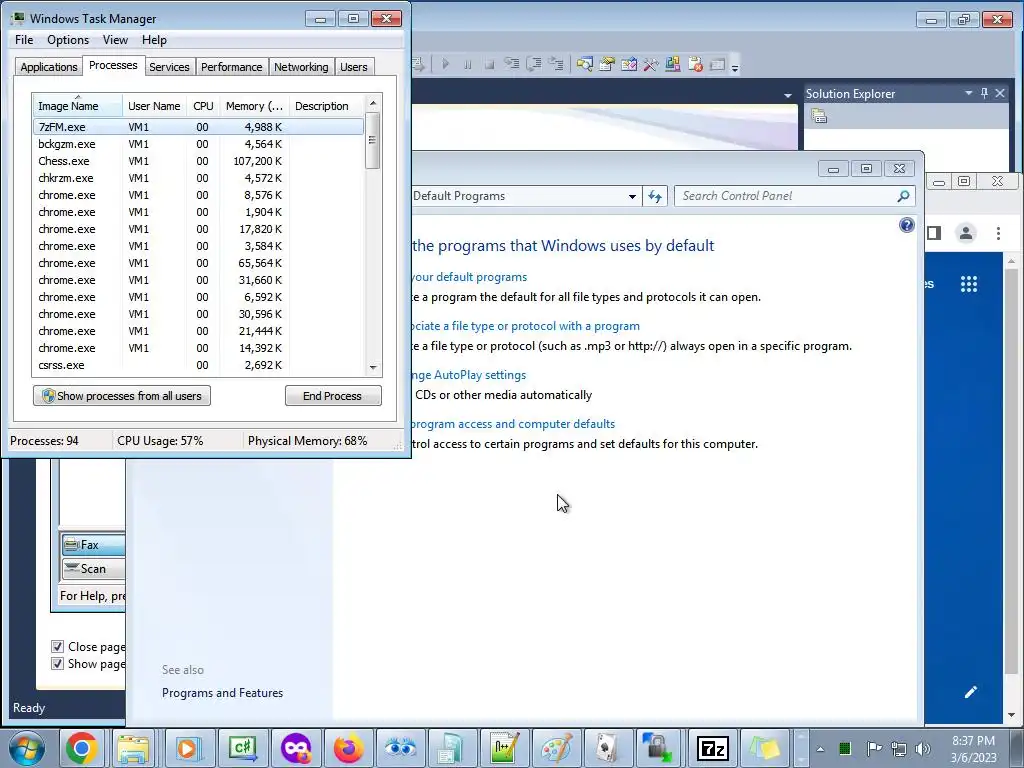Screen dimensions: 1024x768
Task: Open Chrome's three-dot menu
Action: click(998, 233)
